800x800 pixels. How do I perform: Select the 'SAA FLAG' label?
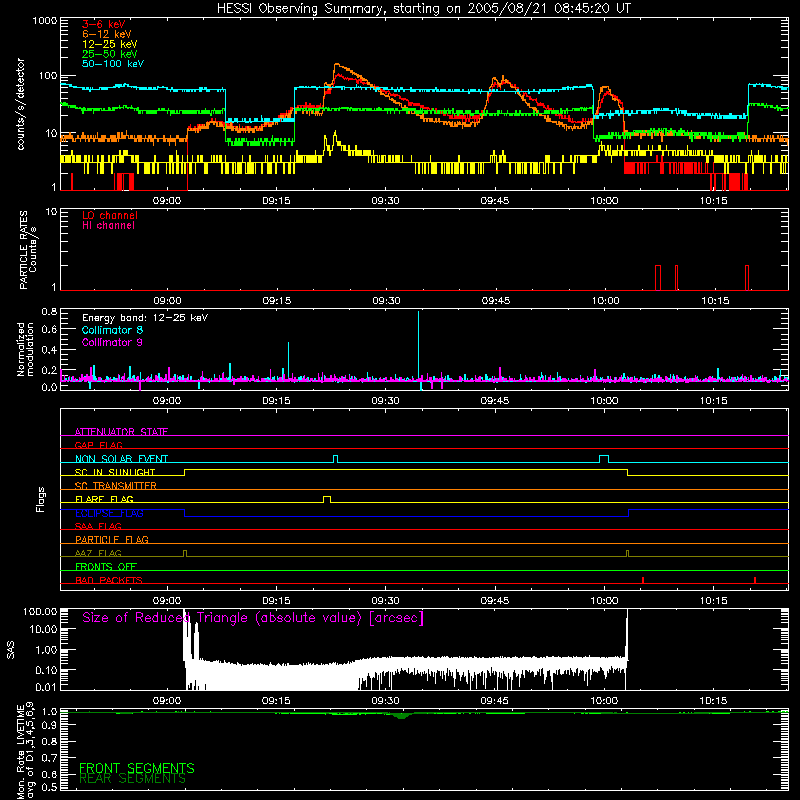[x=98, y=526]
